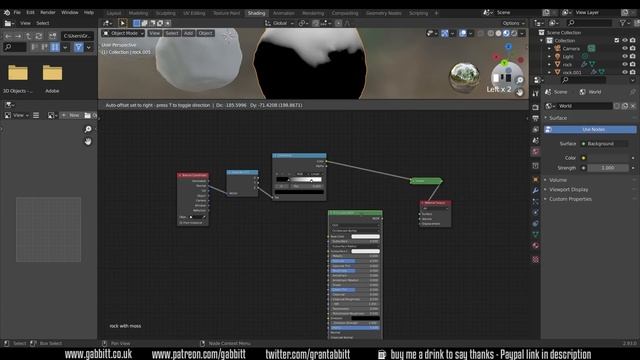Open the Object properties tab

click(x=536, y=180)
